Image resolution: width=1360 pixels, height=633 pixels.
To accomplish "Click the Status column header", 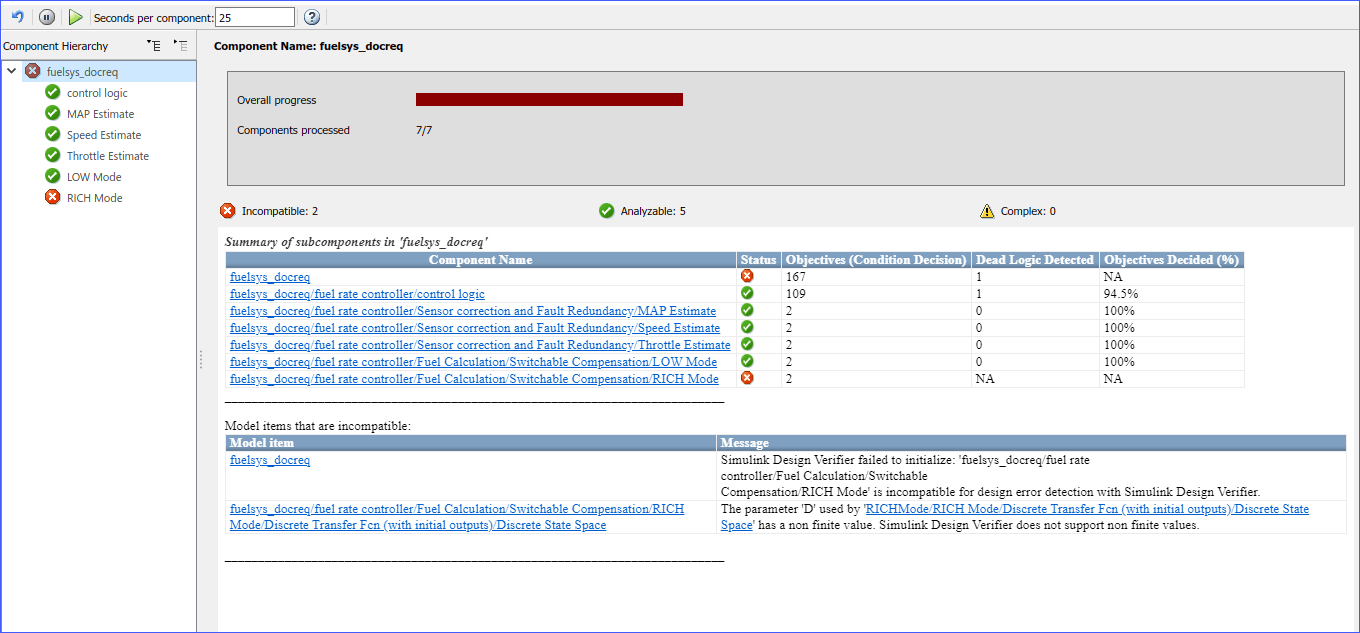I will pos(759,260).
